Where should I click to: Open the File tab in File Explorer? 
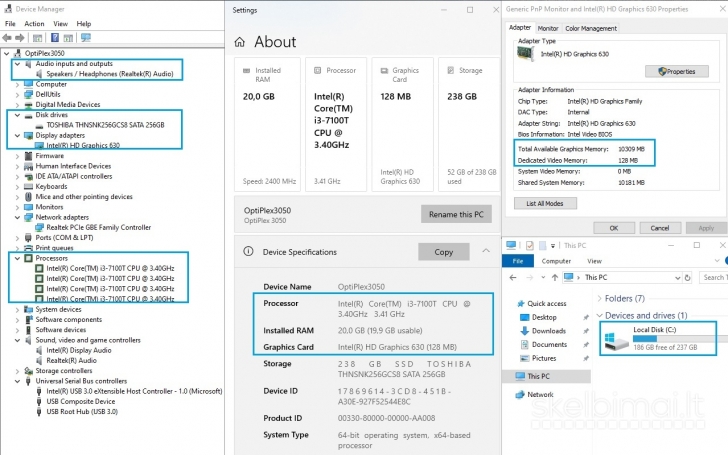point(518,261)
